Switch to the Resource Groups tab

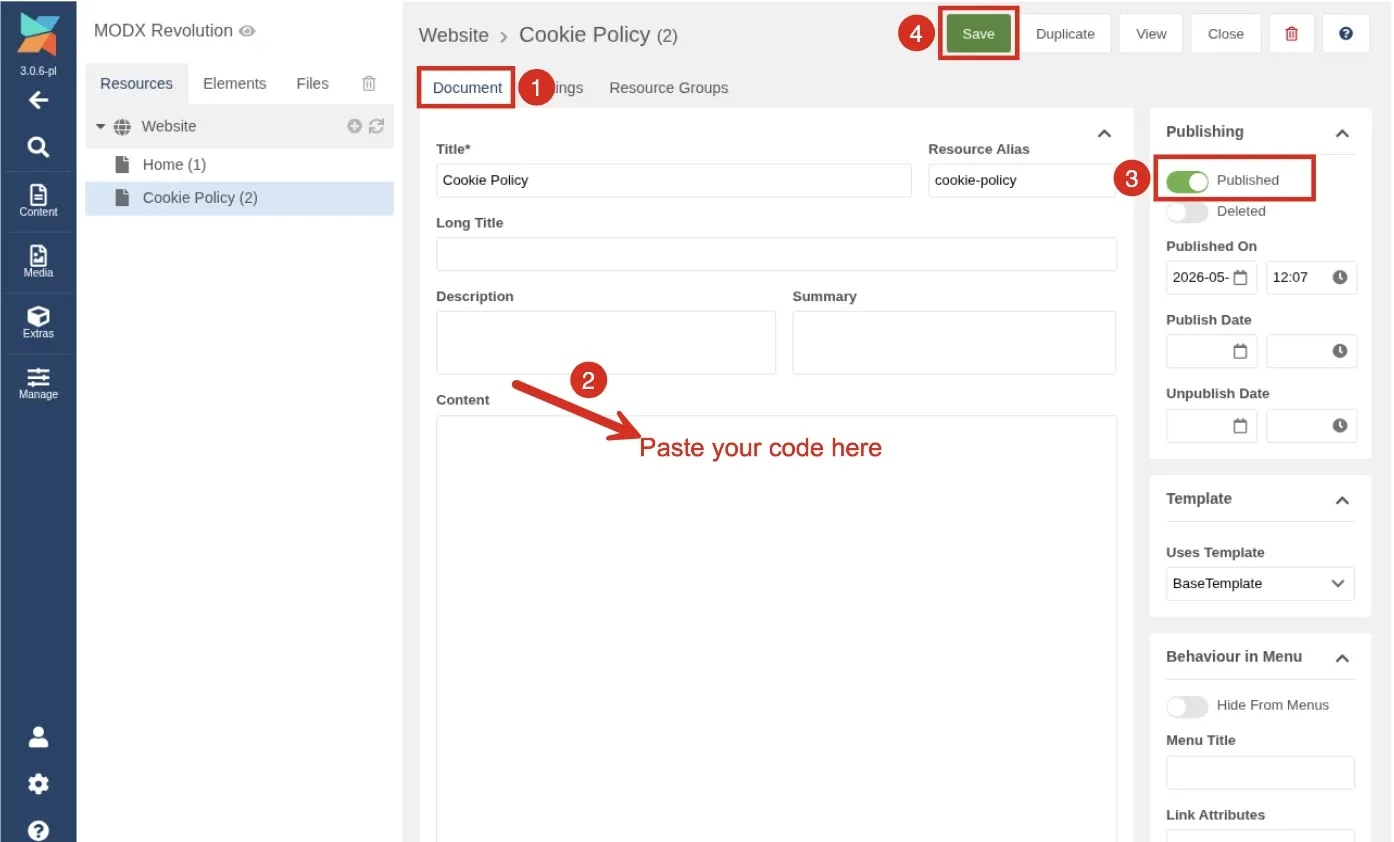click(x=669, y=88)
